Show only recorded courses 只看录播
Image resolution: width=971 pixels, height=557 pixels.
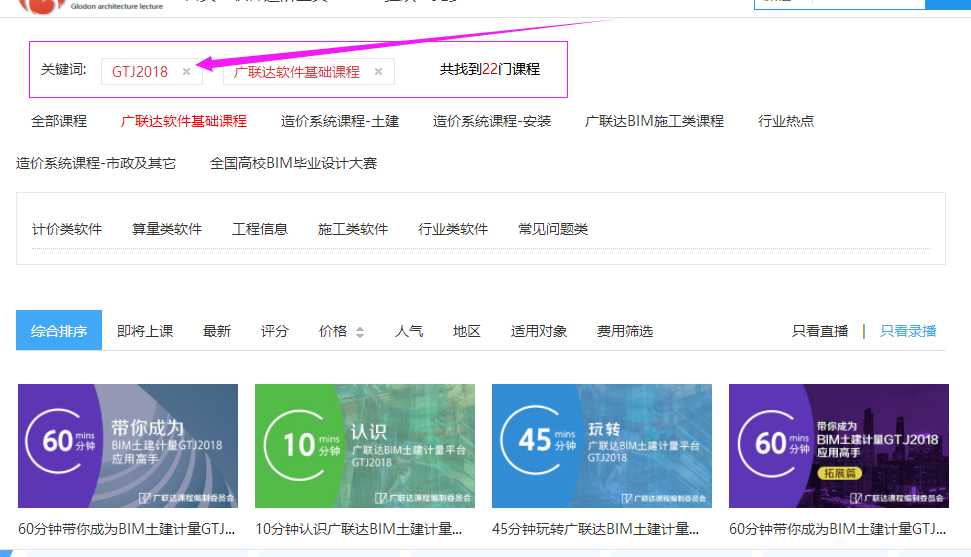(x=908, y=331)
